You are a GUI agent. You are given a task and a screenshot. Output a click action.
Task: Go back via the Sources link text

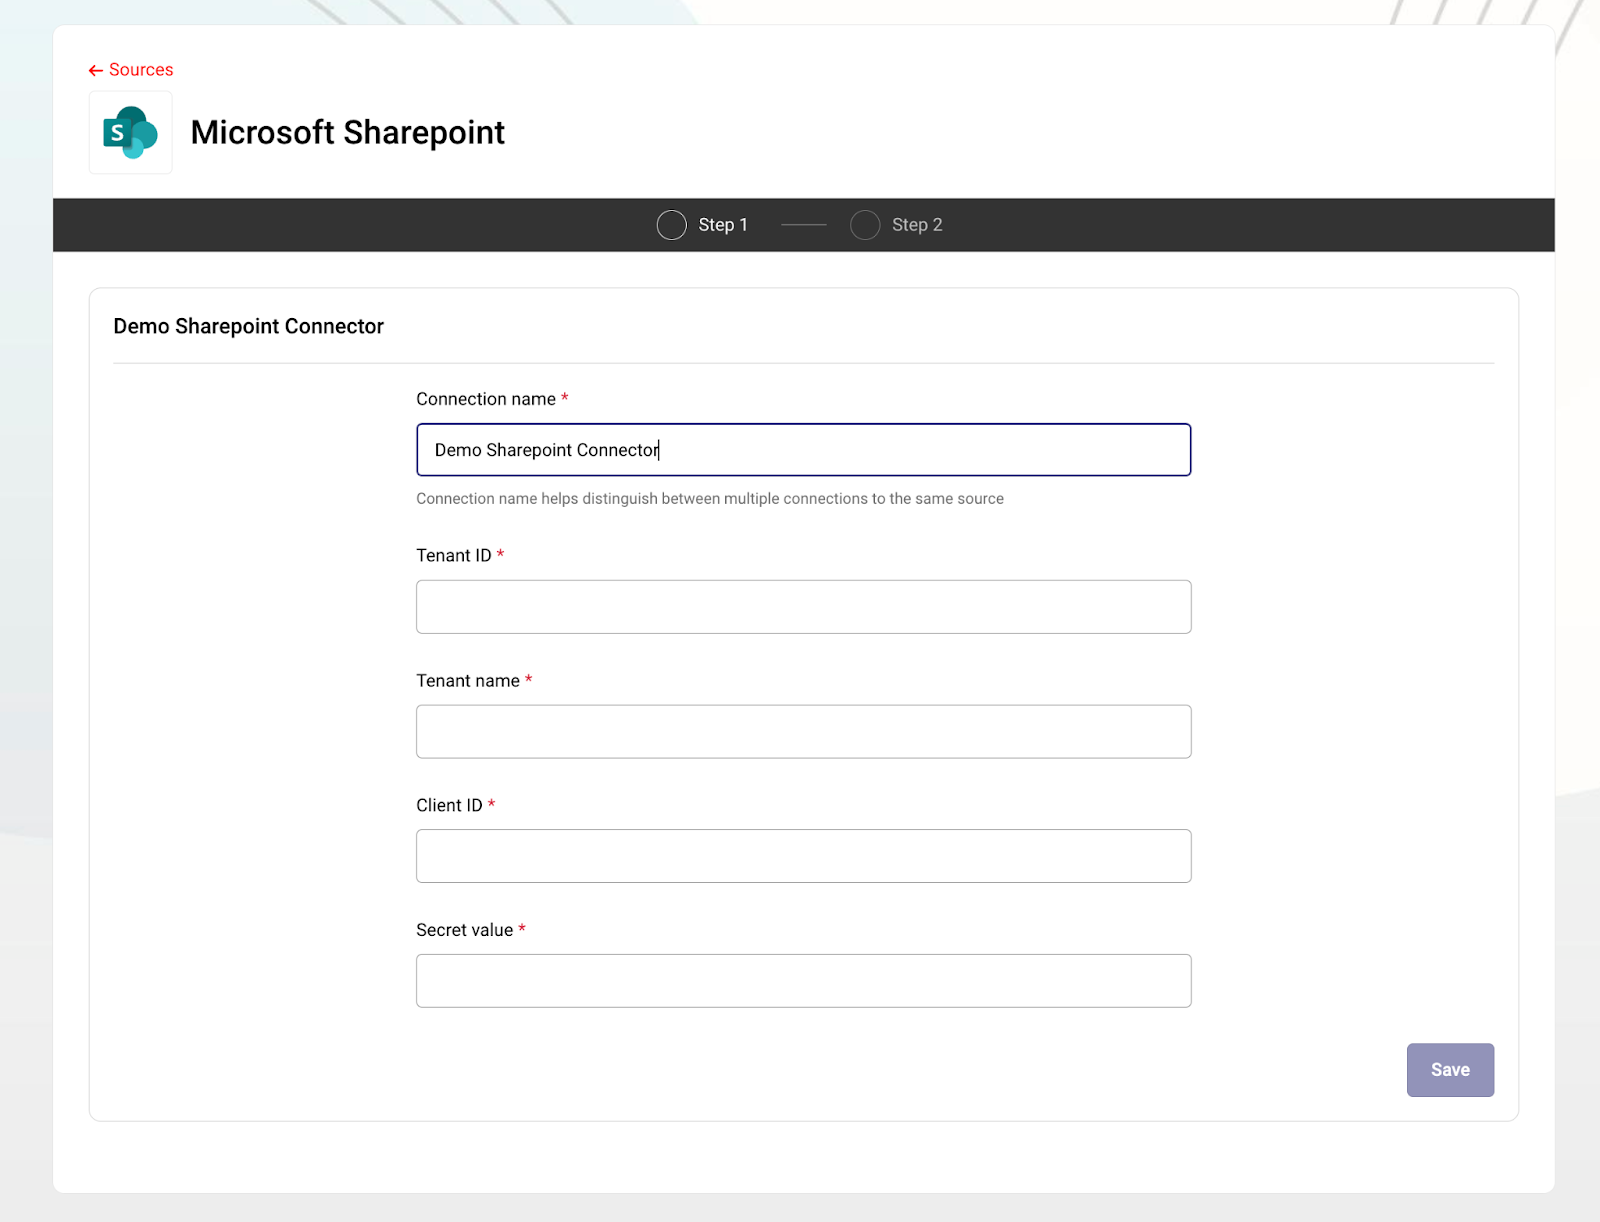tap(141, 70)
